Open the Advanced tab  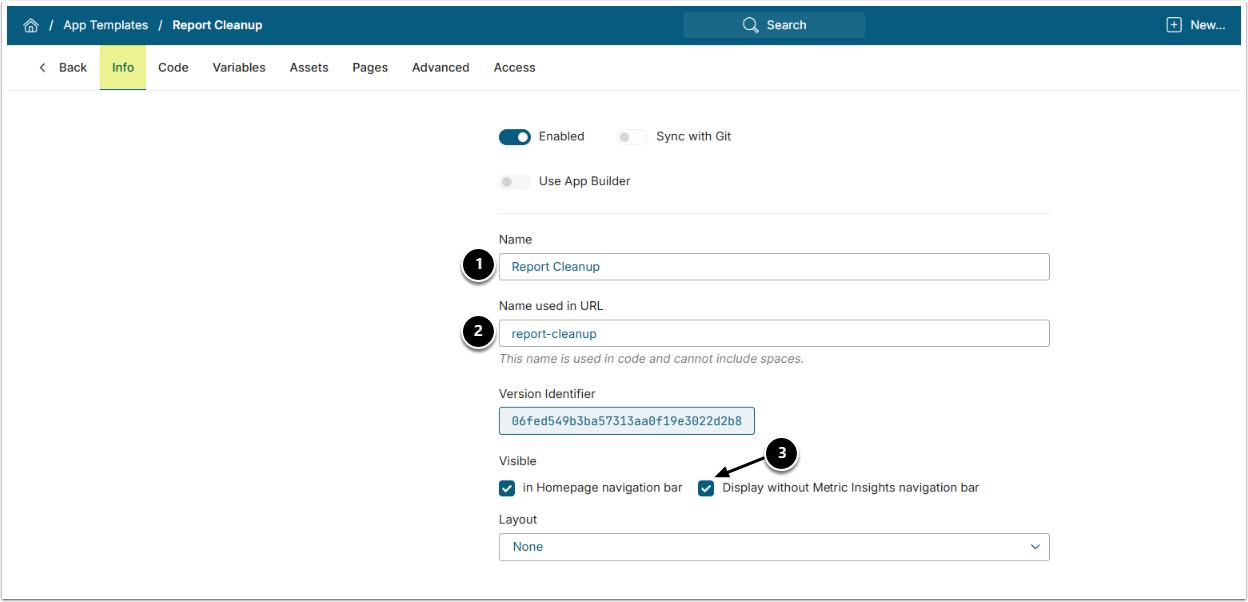(x=440, y=68)
